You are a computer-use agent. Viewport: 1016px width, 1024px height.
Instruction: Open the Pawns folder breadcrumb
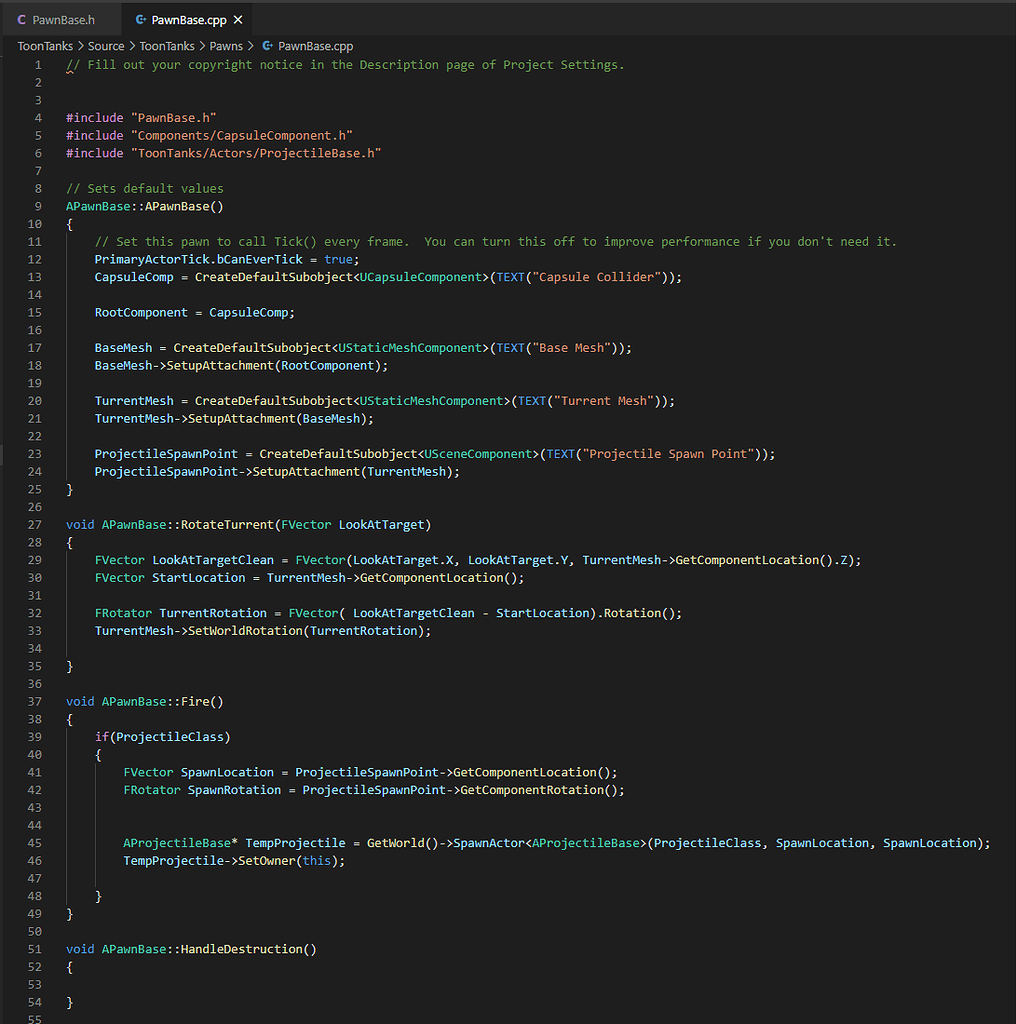click(x=226, y=46)
